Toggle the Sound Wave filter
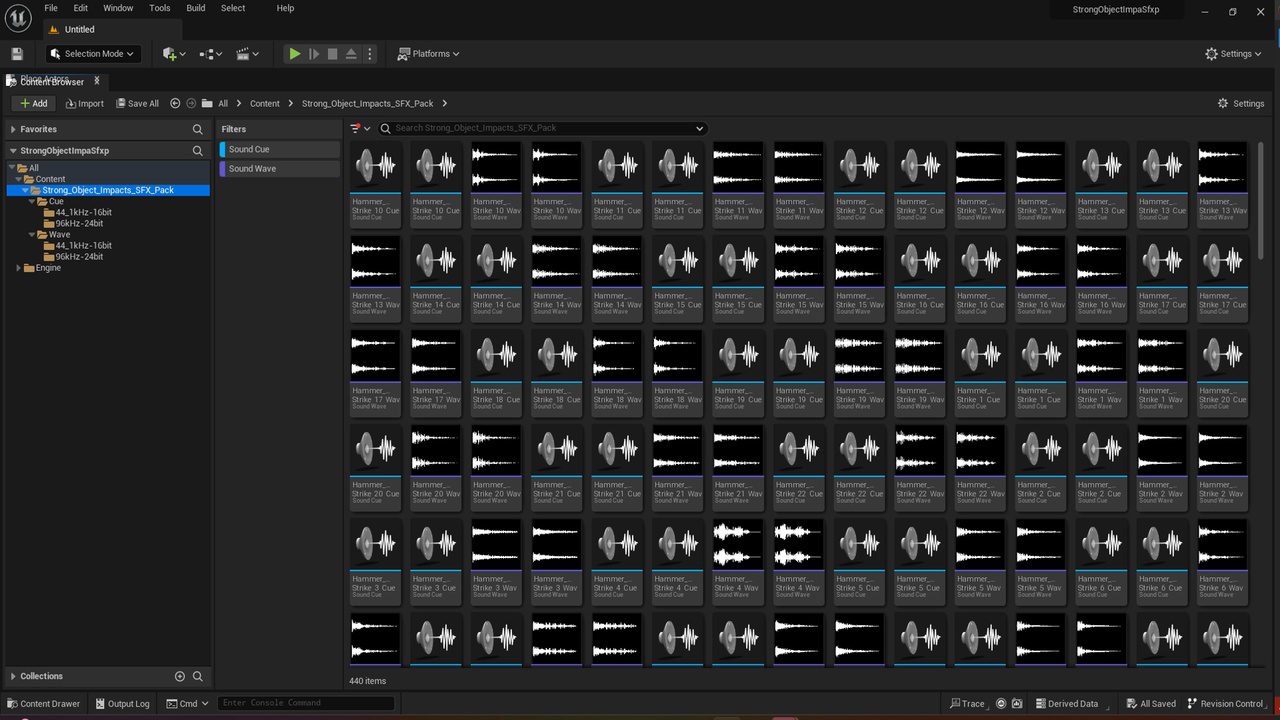 tap(280, 168)
